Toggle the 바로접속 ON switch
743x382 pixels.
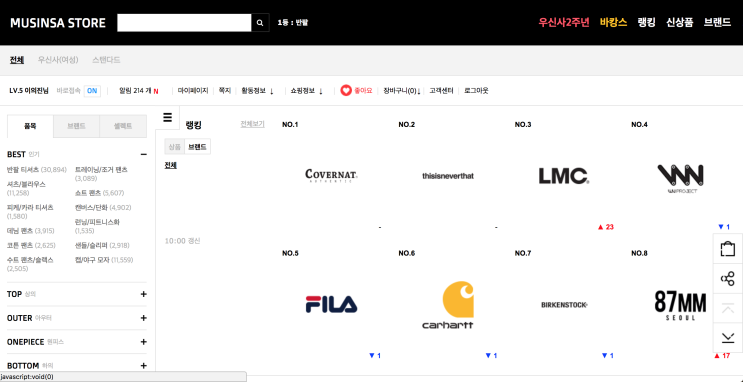pyautogui.click(x=92, y=91)
